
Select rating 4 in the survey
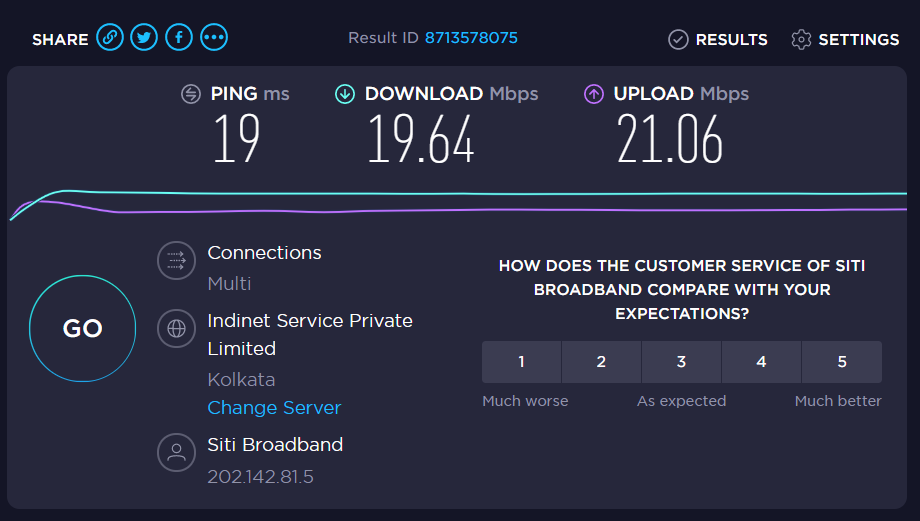(x=761, y=362)
